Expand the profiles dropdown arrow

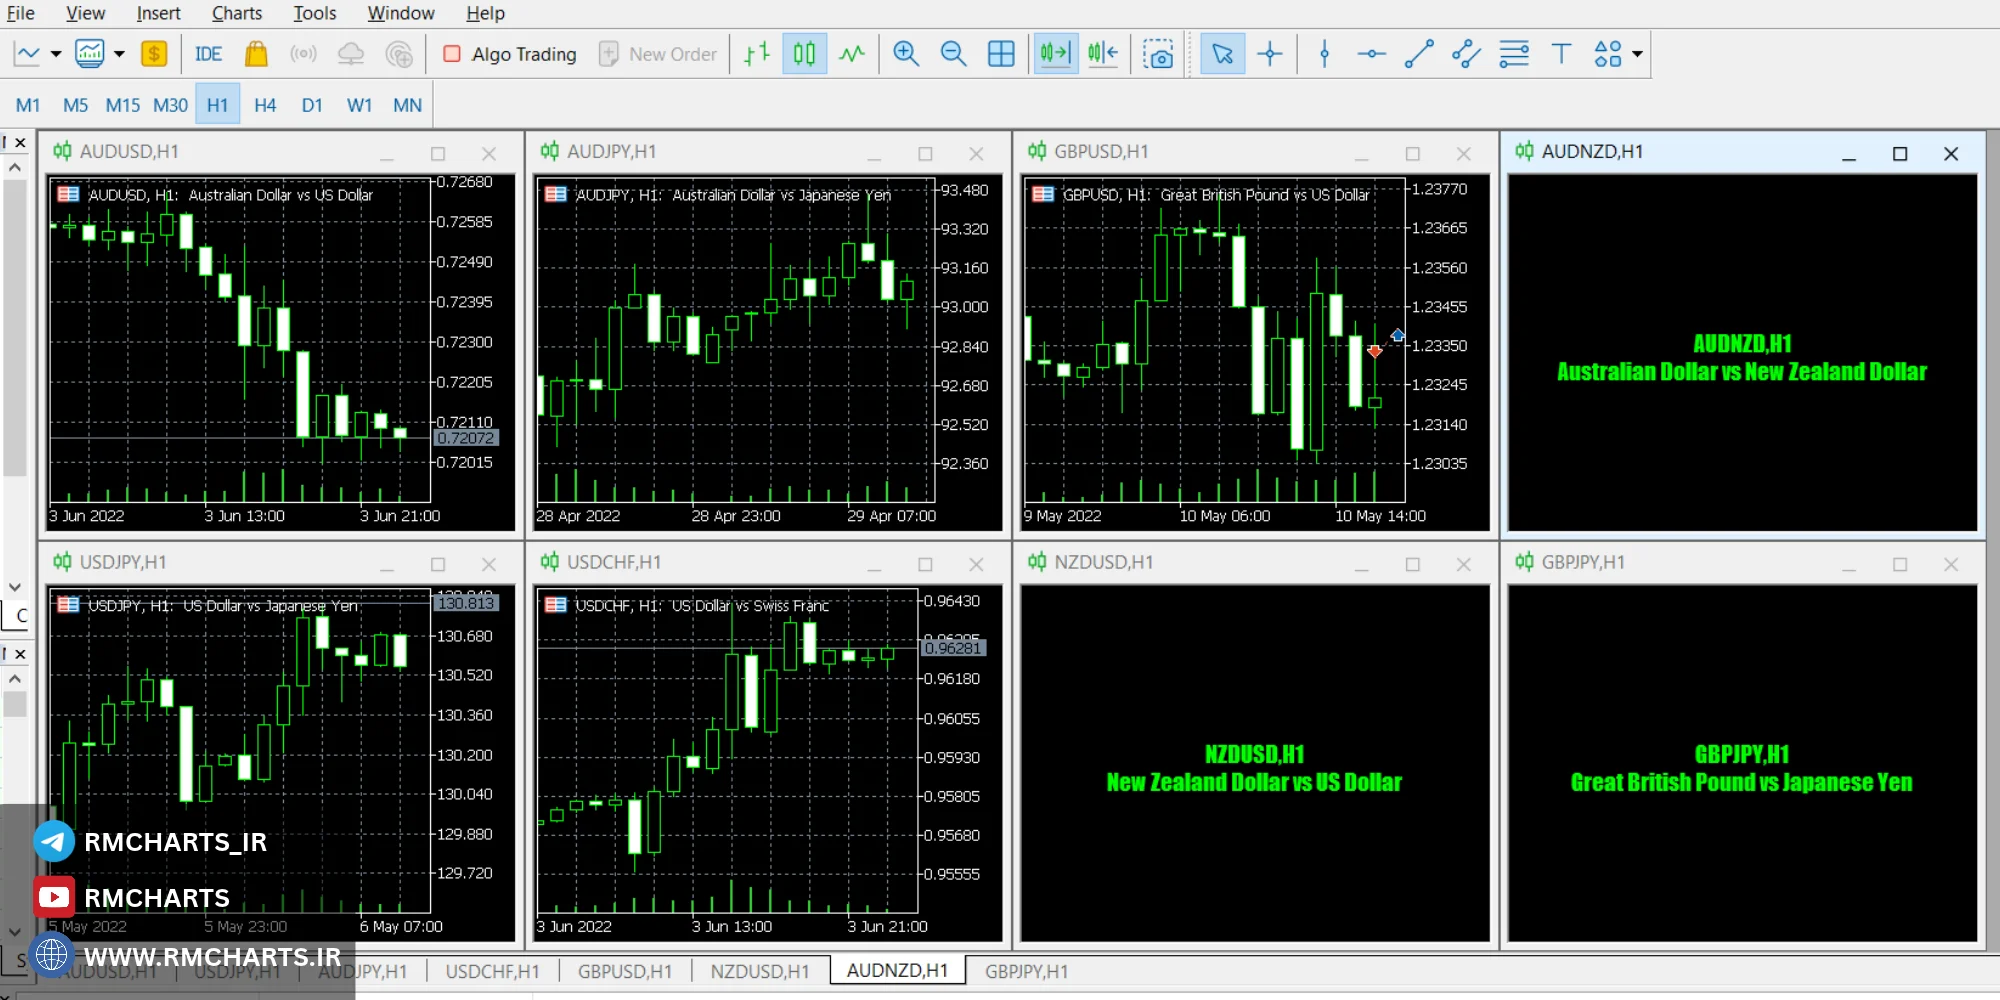point(119,54)
